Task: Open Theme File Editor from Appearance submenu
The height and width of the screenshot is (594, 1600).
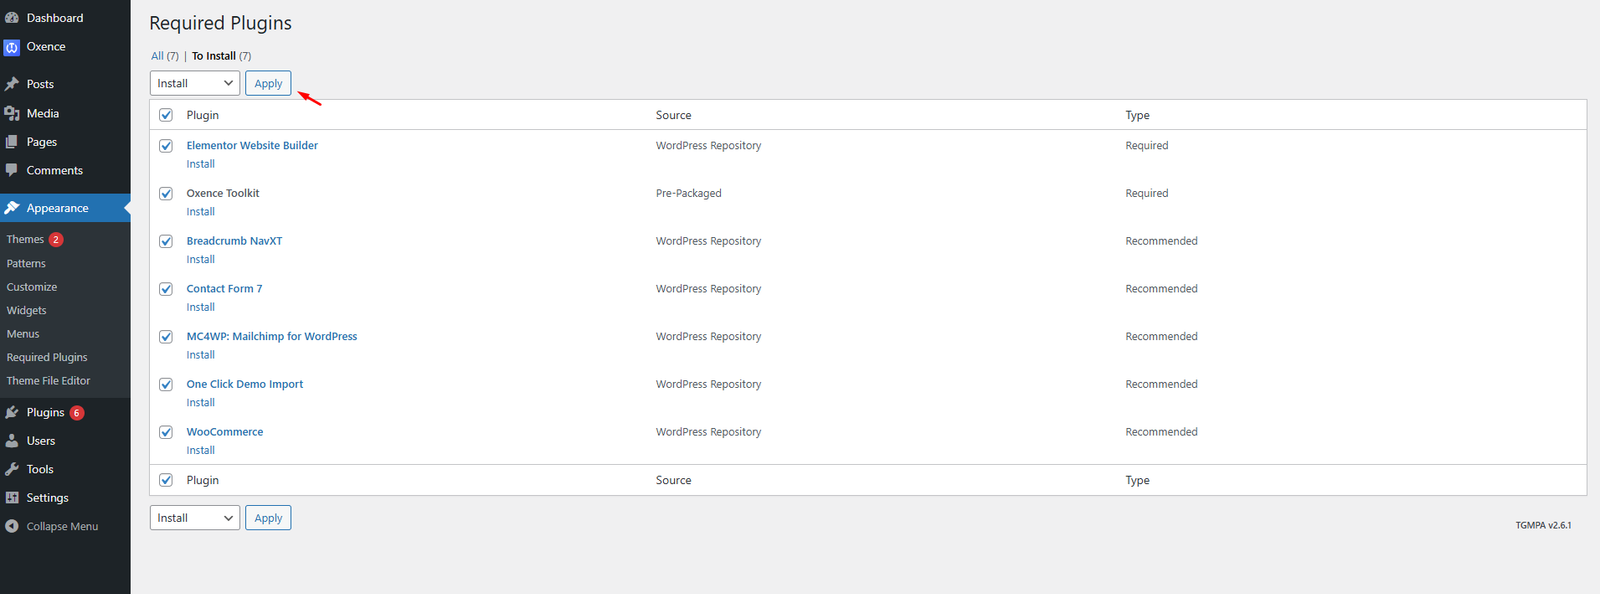Action: tap(48, 381)
